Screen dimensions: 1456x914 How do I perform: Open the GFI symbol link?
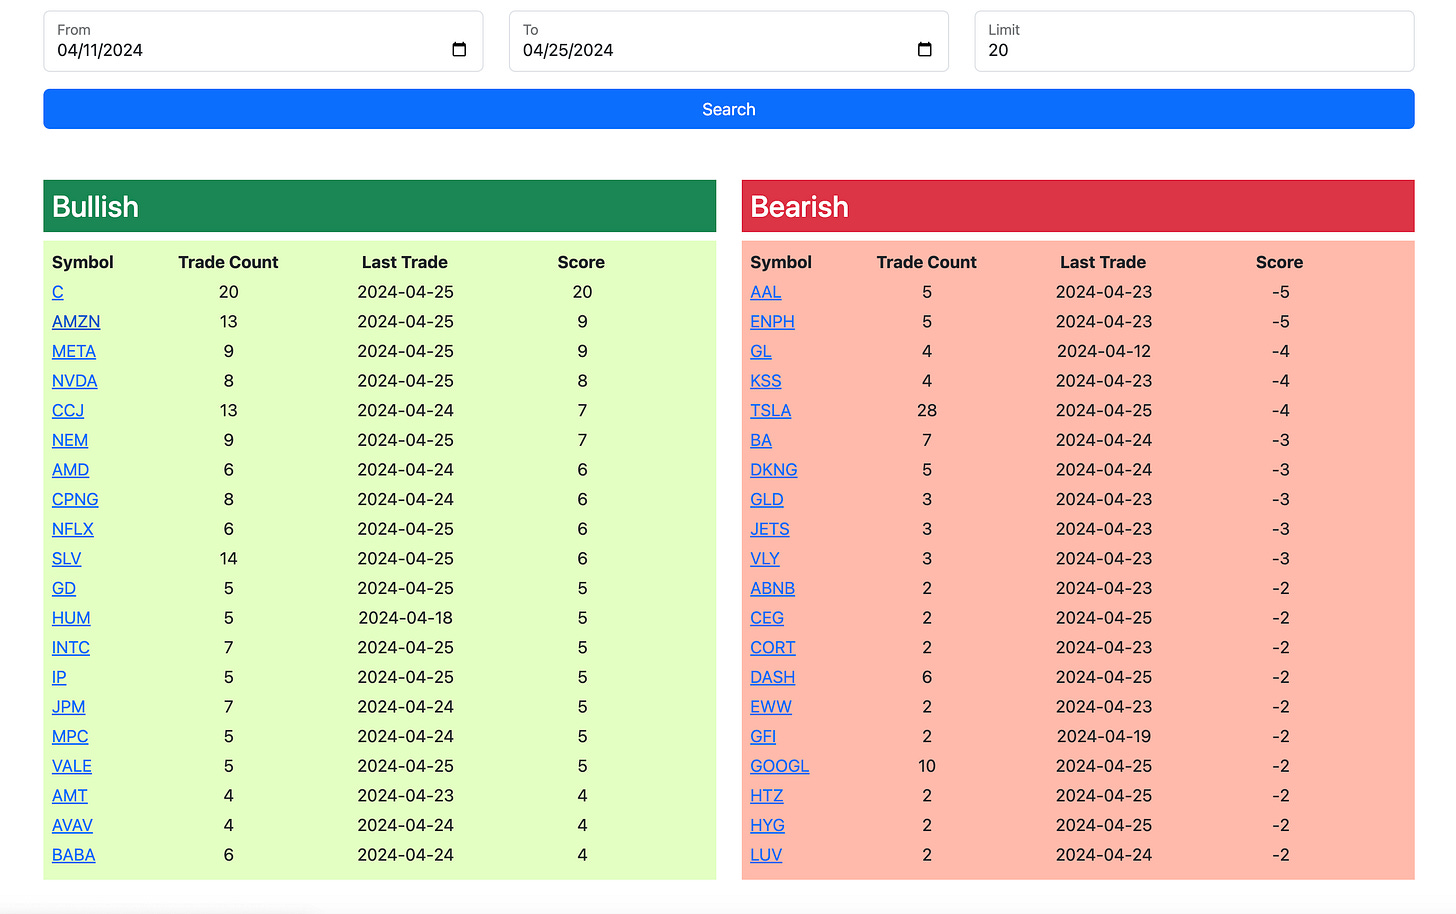coord(763,736)
